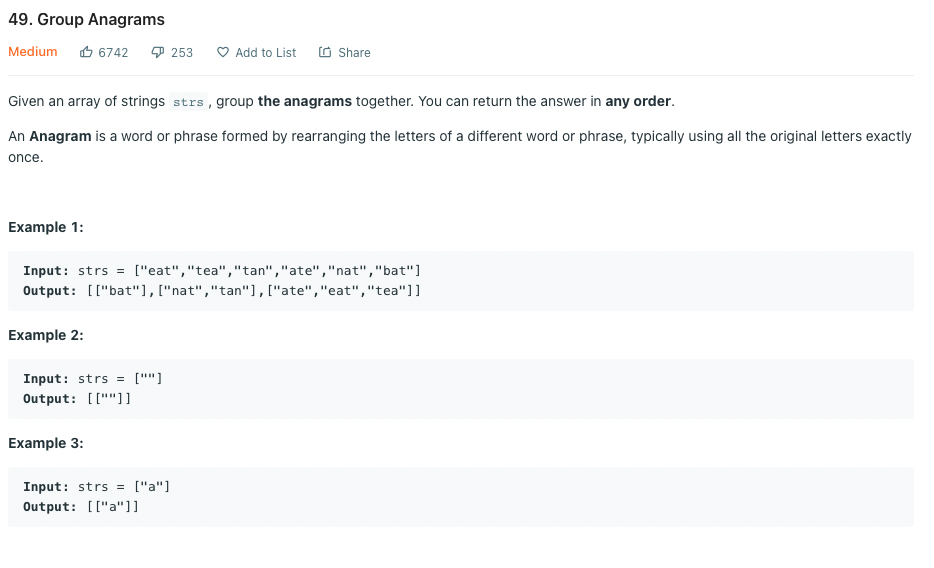
Task: Click the Medium difficulty label
Action: [x=33, y=52]
